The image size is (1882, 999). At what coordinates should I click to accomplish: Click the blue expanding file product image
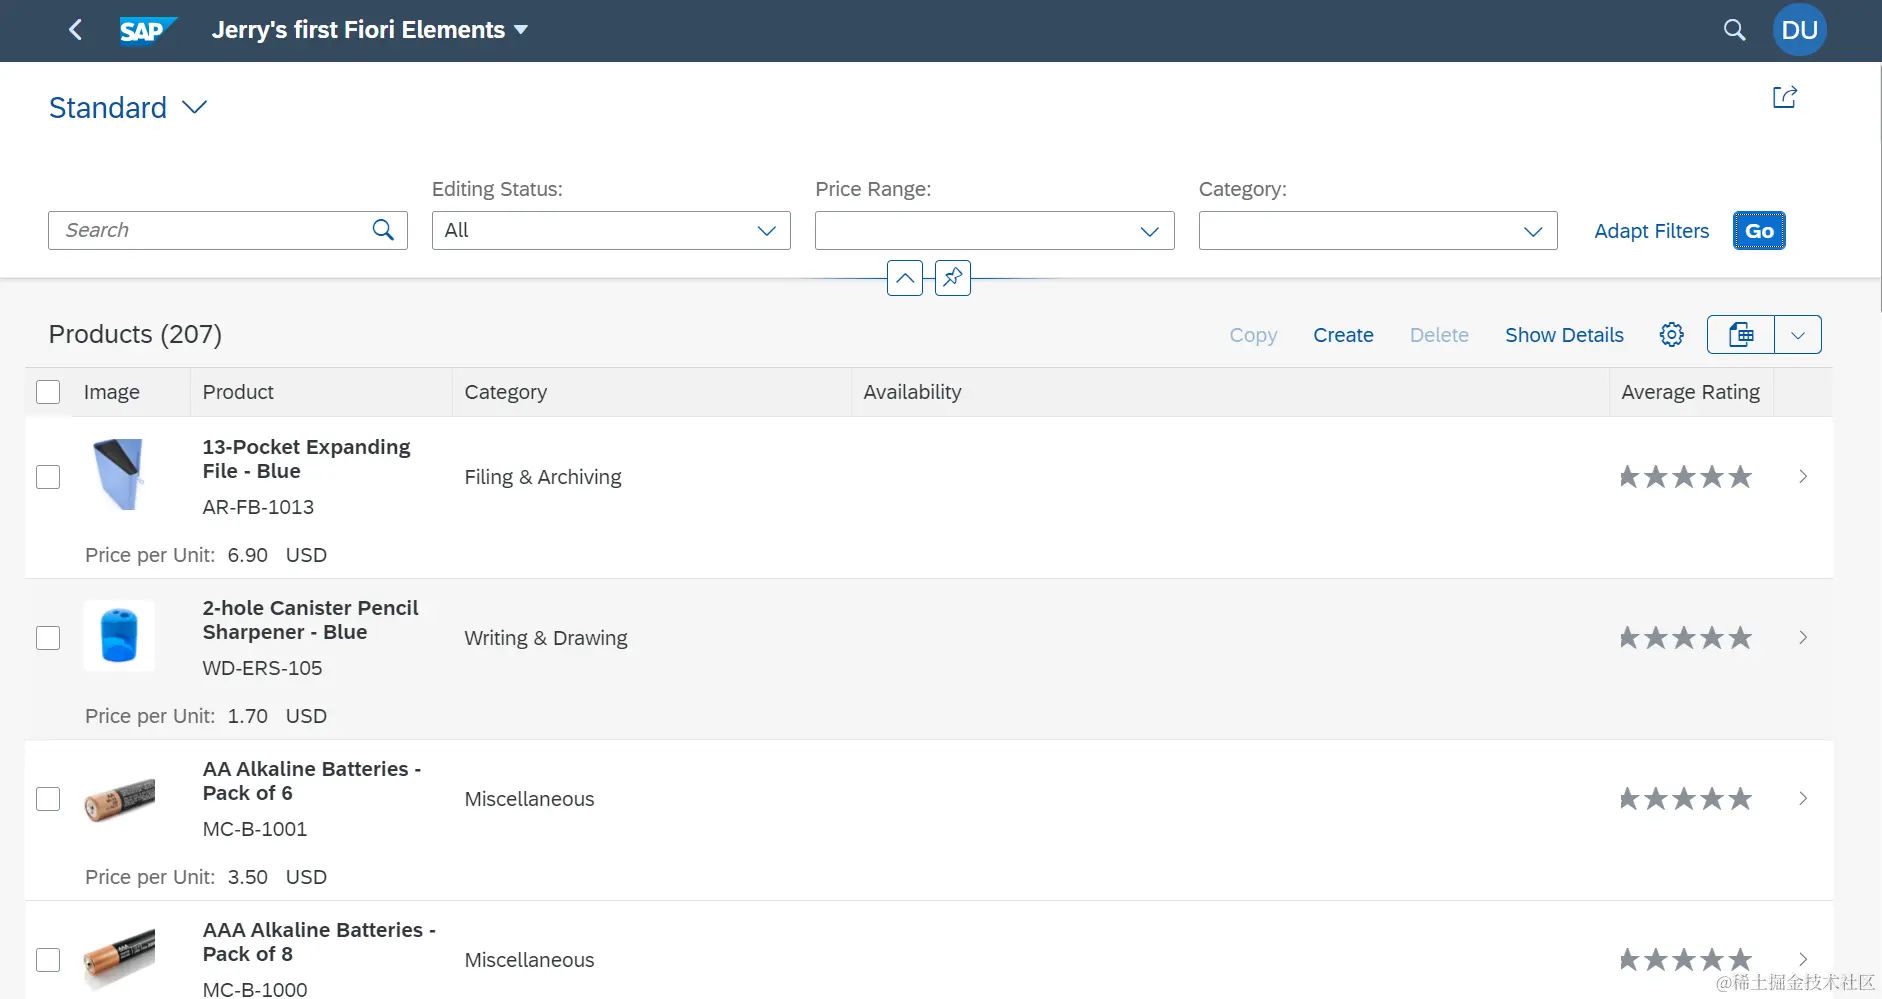click(119, 474)
